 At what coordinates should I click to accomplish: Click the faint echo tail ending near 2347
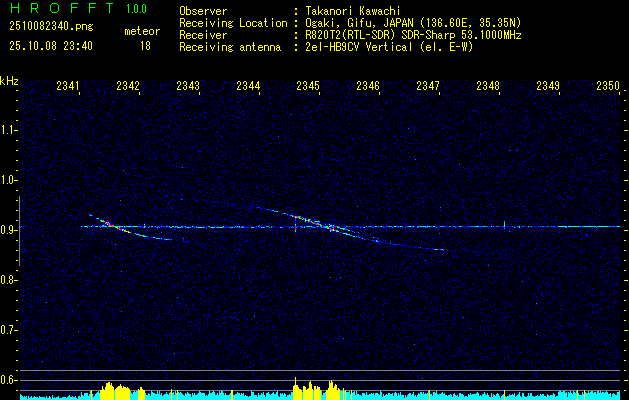(x=417, y=247)
